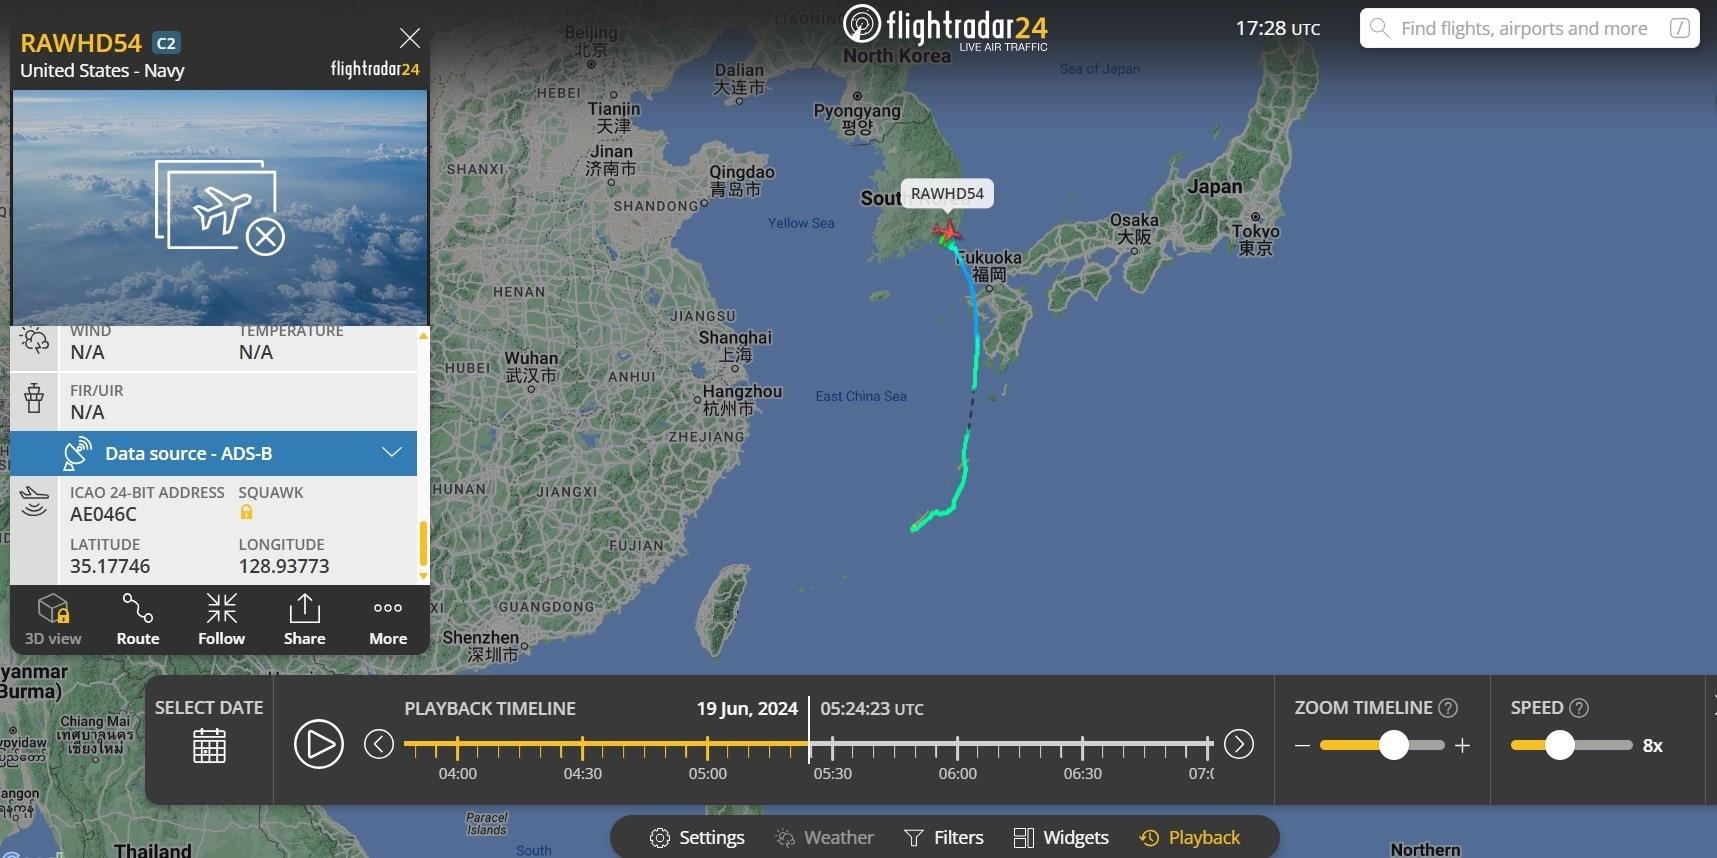1717x858 pixels.
Task: Open the 3D view of aircraft
Action: click(53, 619)
